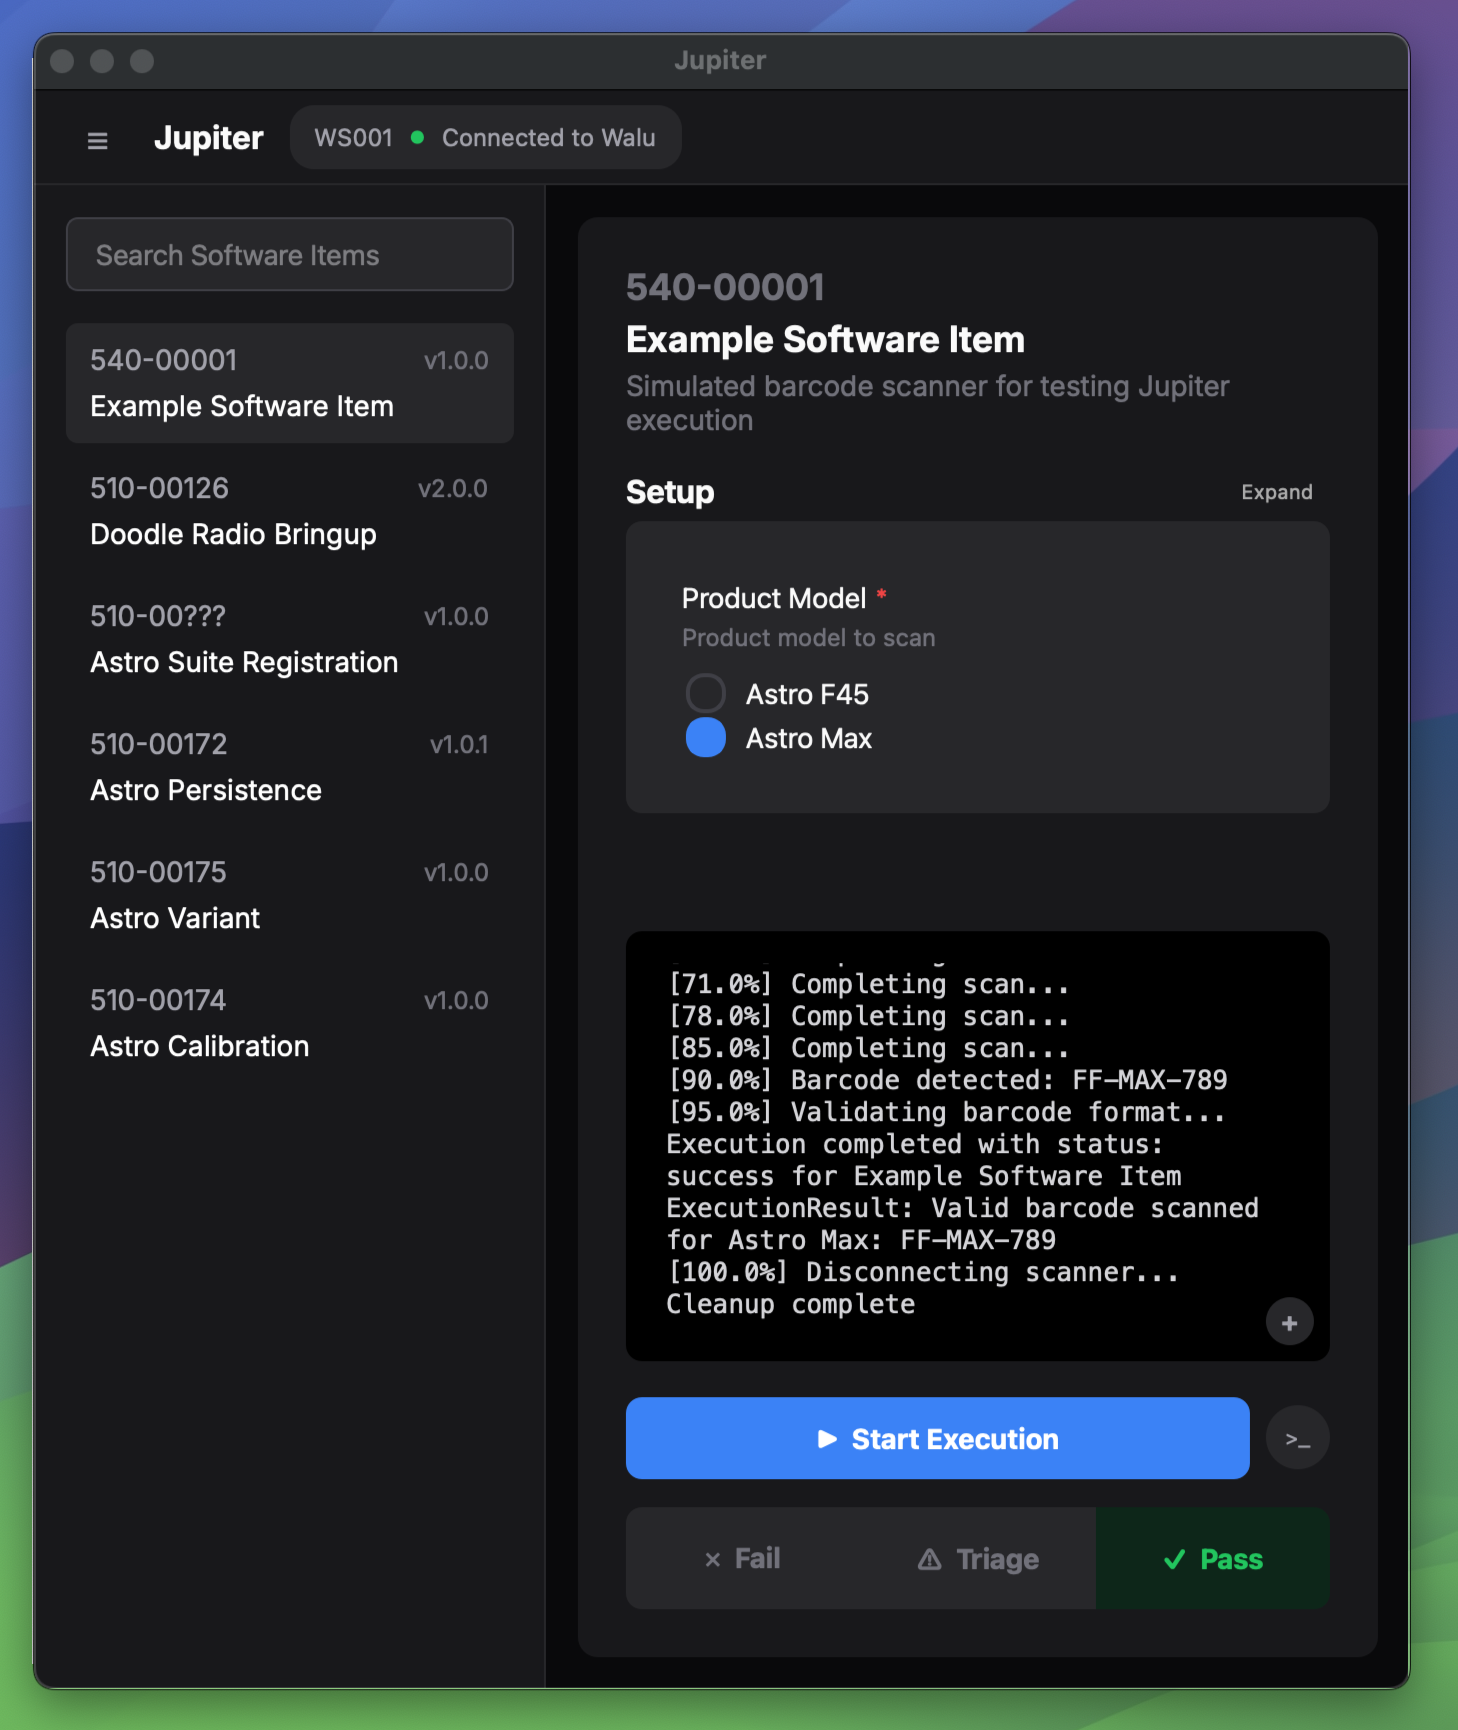
Task: Open the hamburger menu icon
Action: [97, 140]
